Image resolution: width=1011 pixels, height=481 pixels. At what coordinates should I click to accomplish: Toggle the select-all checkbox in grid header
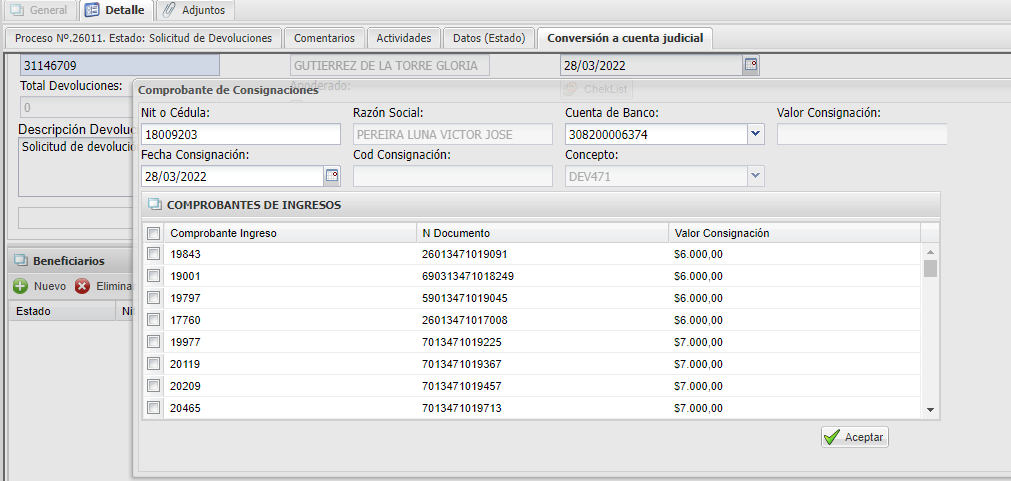point(154,233)
